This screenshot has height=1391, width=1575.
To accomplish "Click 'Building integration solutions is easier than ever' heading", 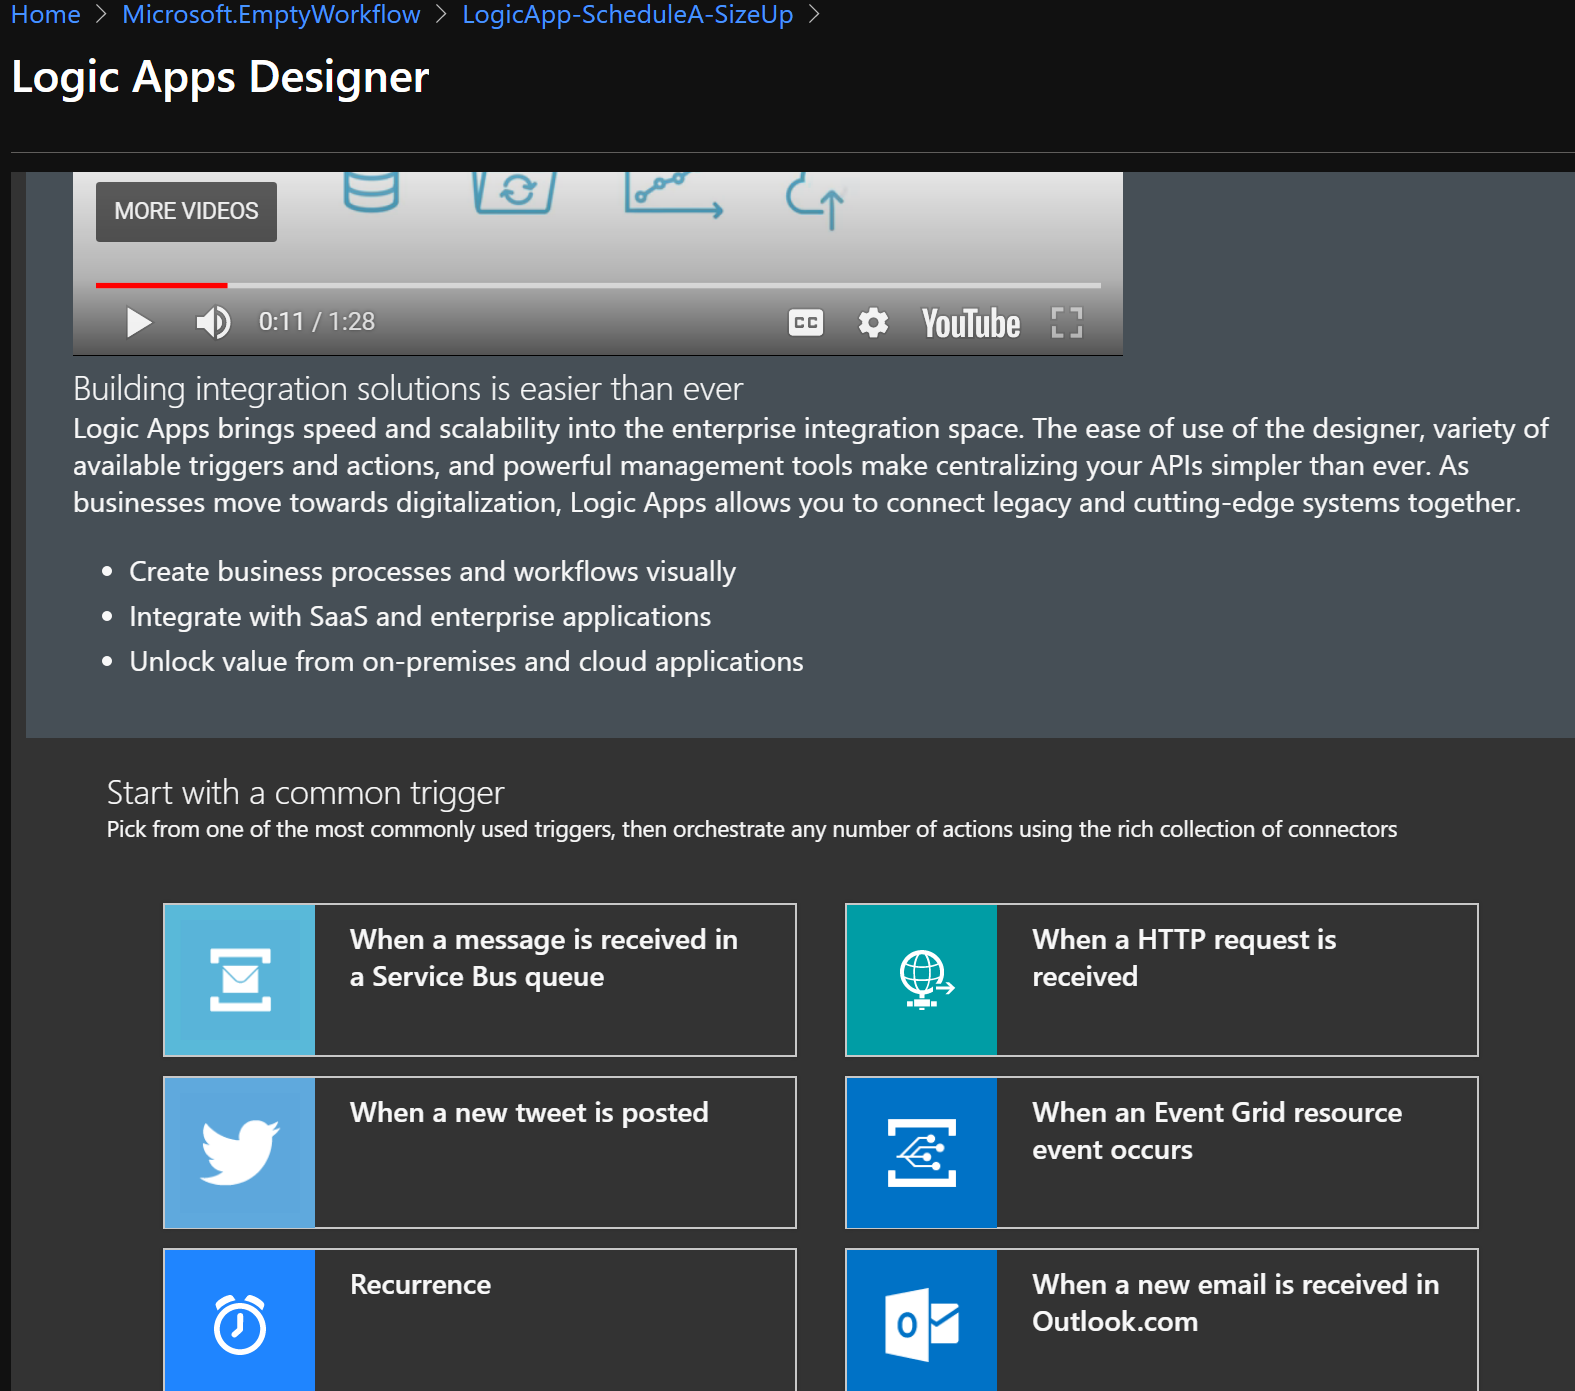I will tap(408, 389).
